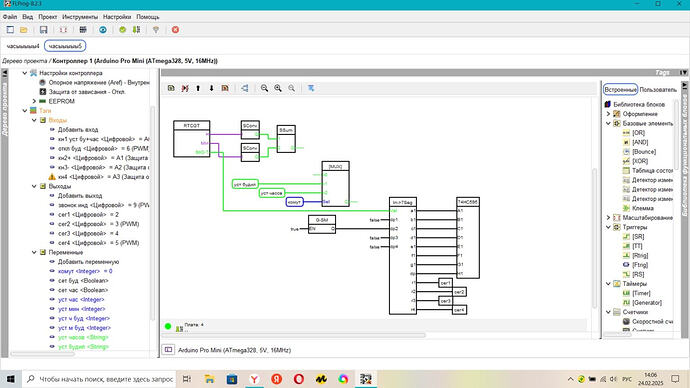Image resolution: width=690 pixels, height=388 pixels.
Task: Open the Настройки menu
Action: pyautogui.click(x=117, y=17)
